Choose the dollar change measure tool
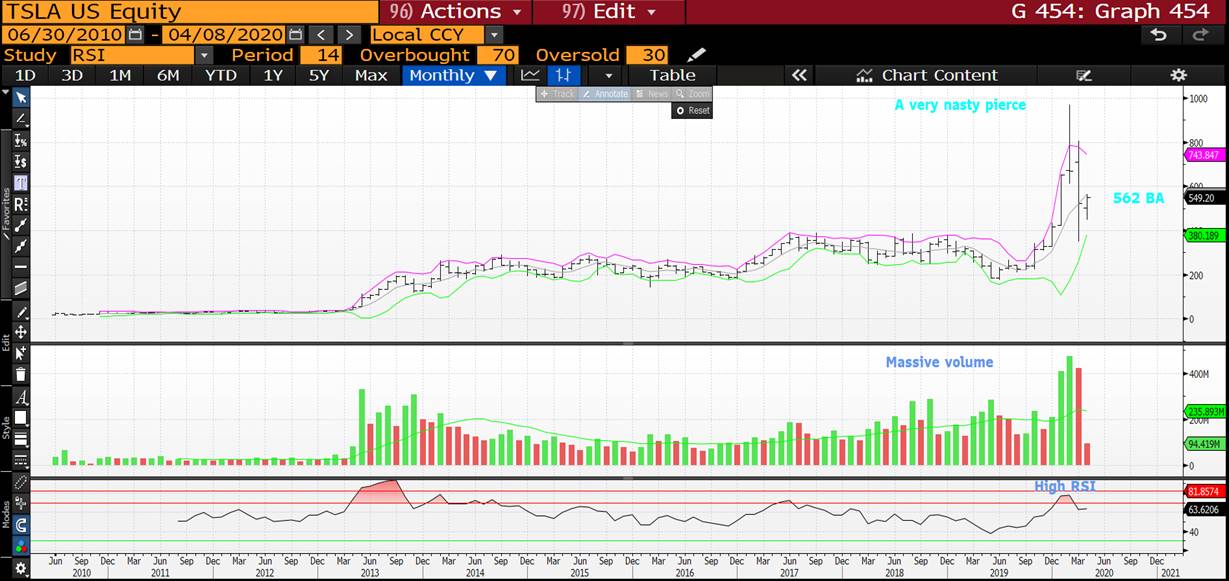1229x581 pixels. click(x=20, y=161)
